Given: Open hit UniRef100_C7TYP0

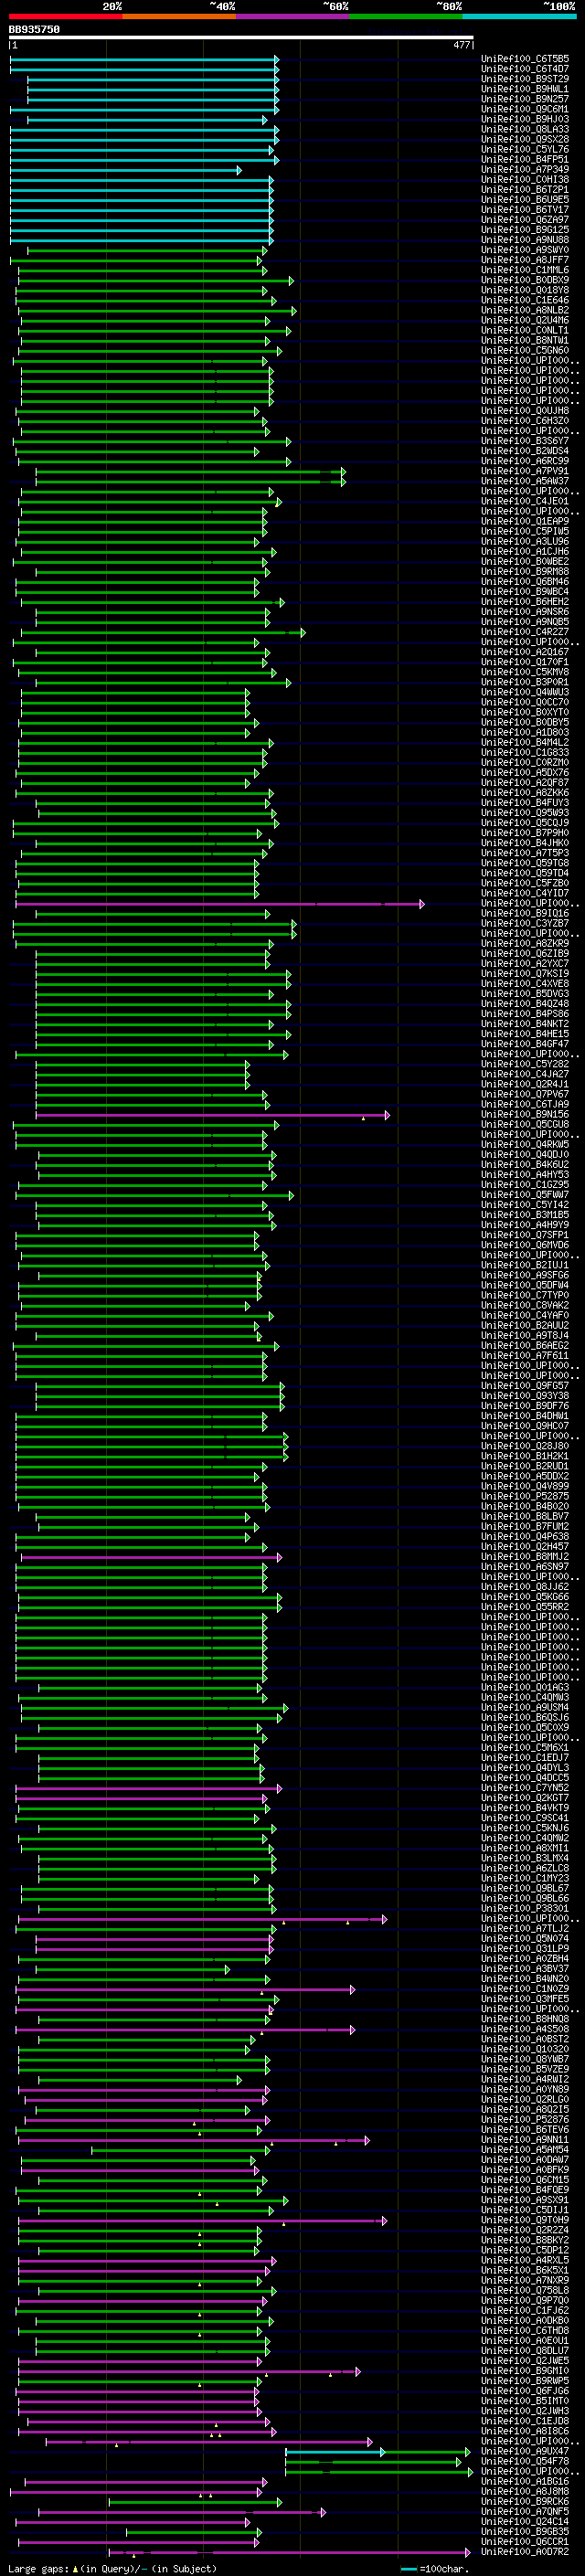Looking at the screenshot, I should point(525,1296).
